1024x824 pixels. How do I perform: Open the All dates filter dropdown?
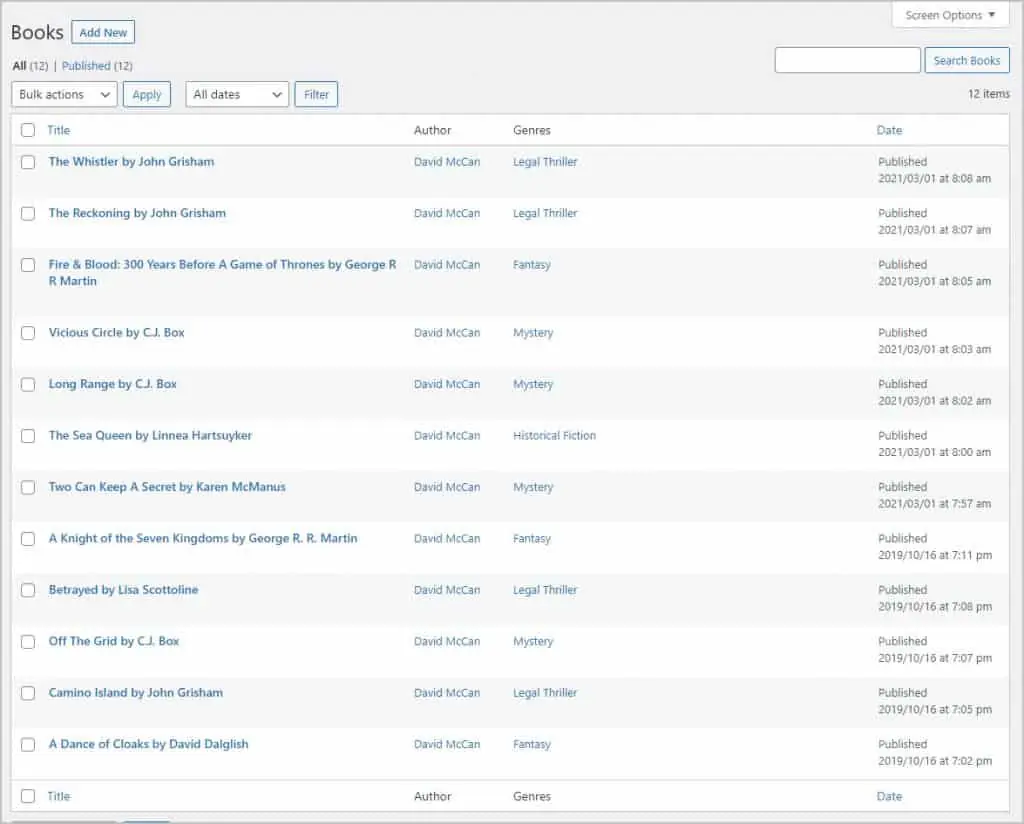pos(237,94)
